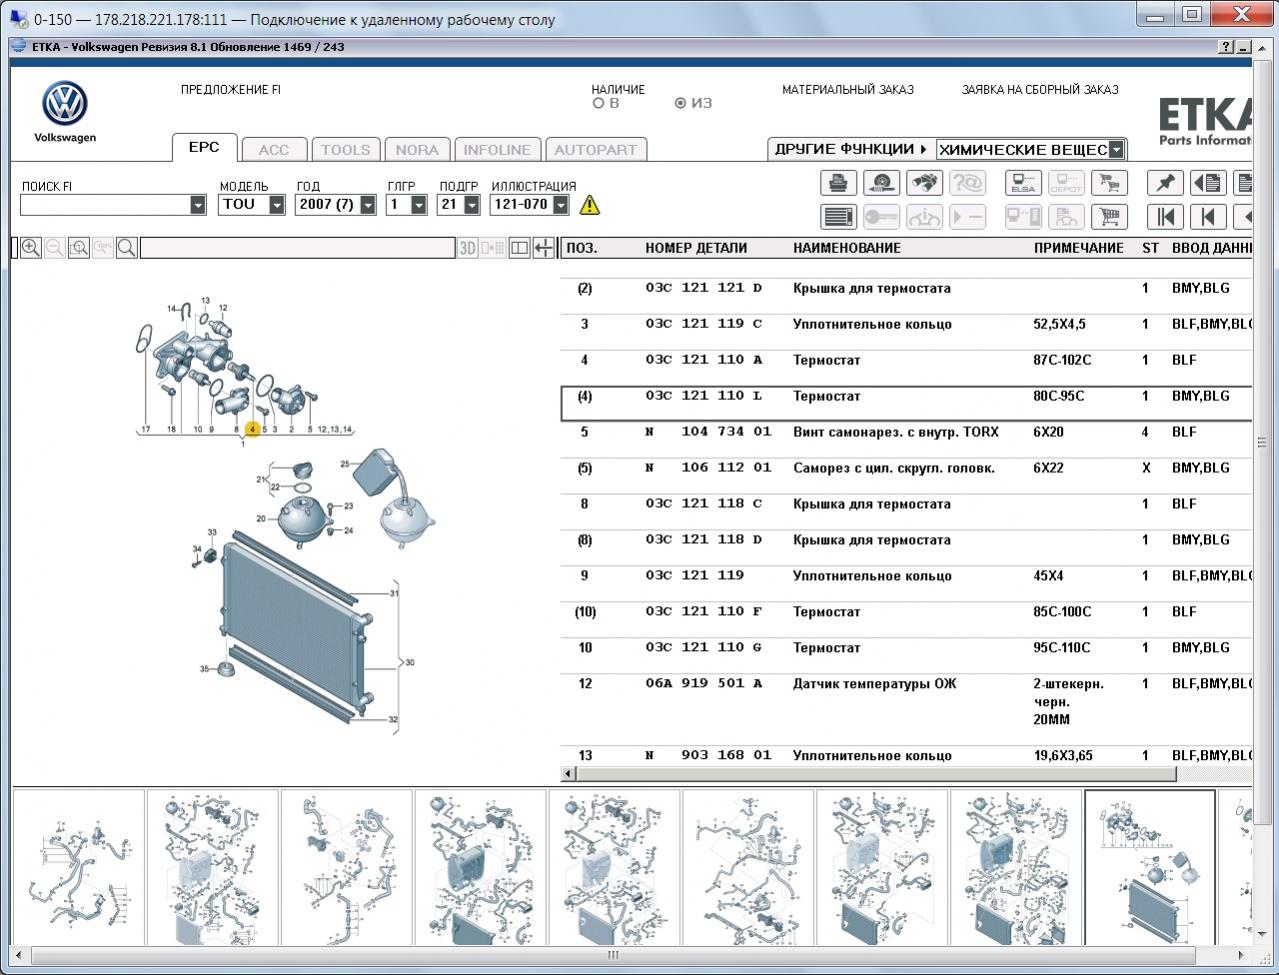Expand the ДРУГИЕ ФУНКЦИИ menu
Image resolution: width=1279 pixels, height=975 pixels.
(x=850, y=149)
